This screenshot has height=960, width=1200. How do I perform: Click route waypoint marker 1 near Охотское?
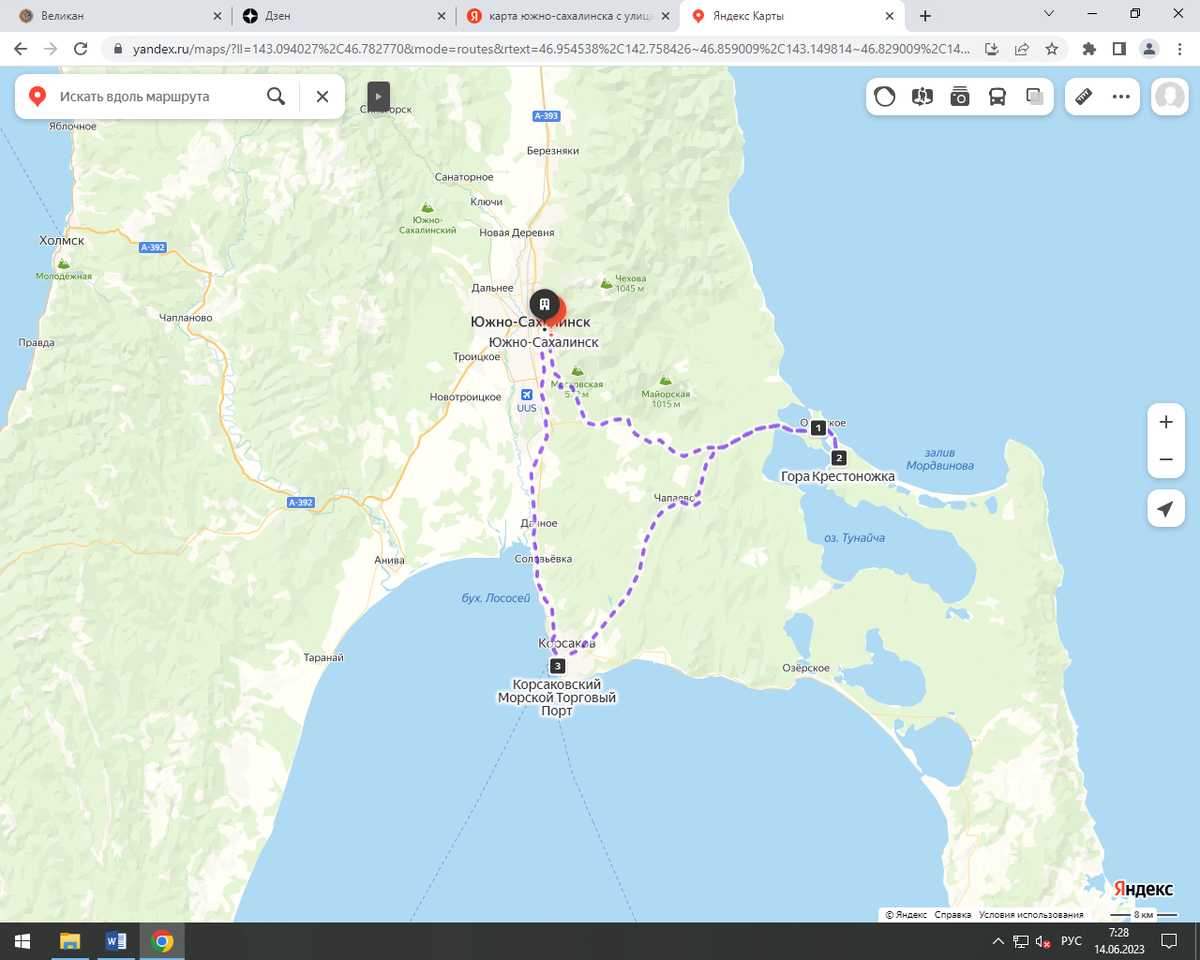point(818,428)
